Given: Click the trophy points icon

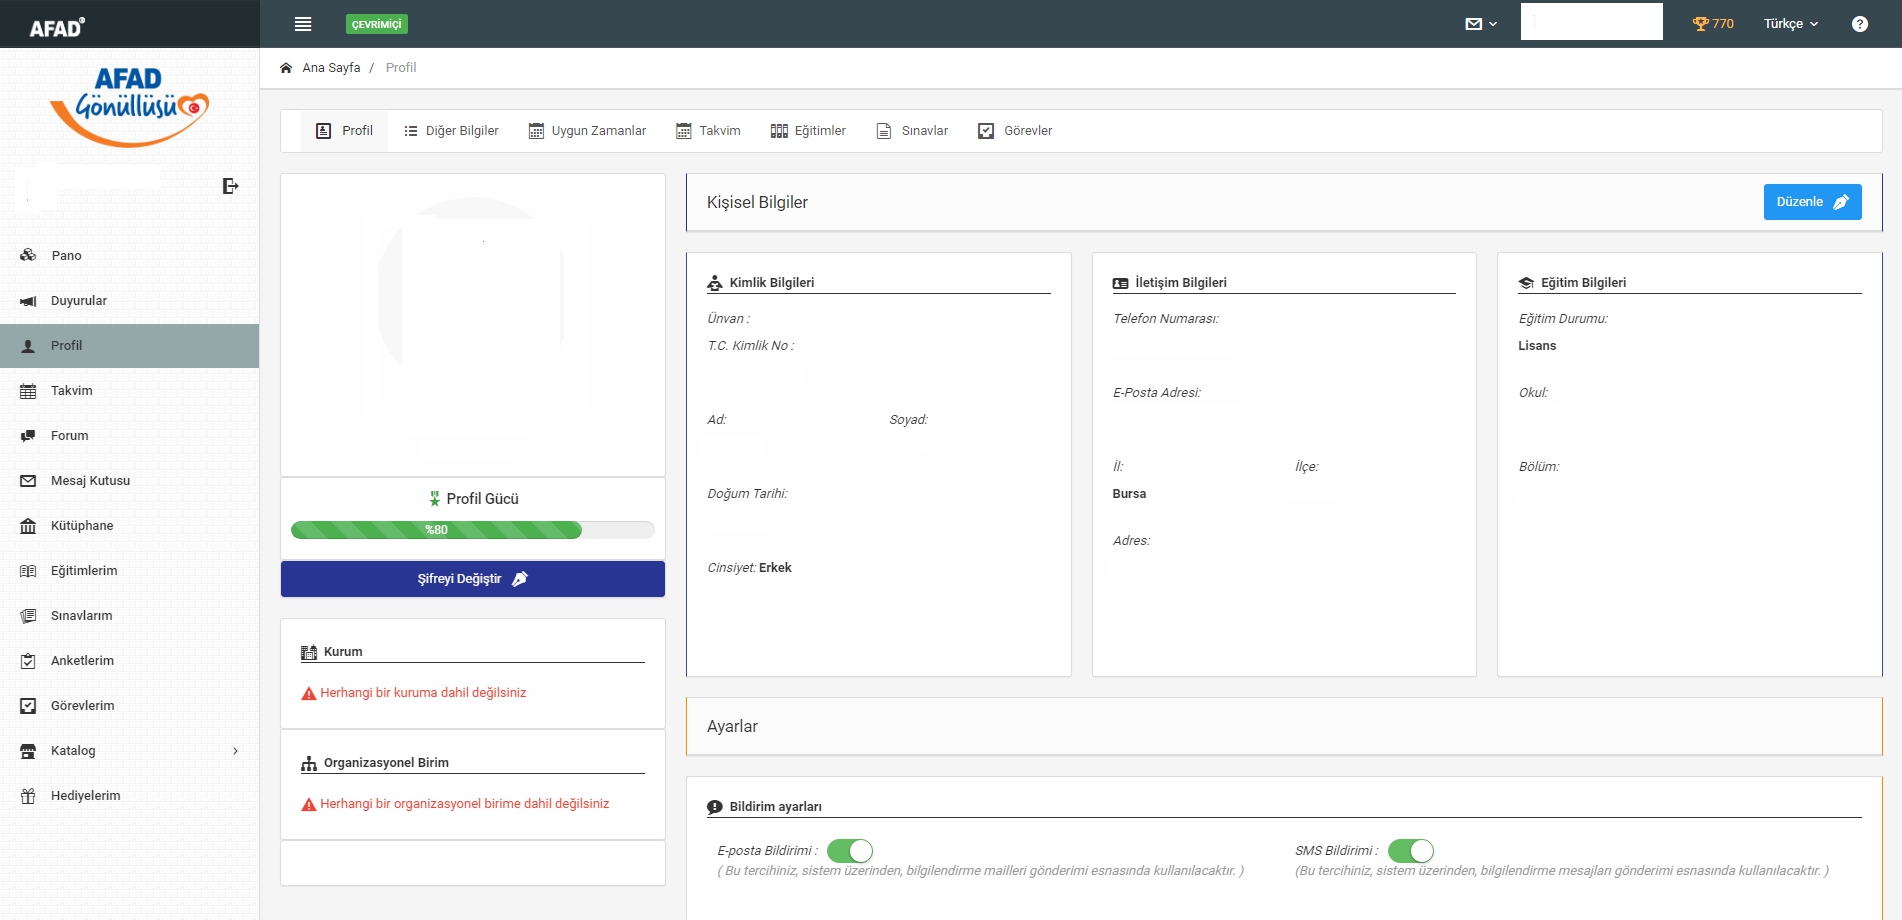Looking at the screenshot, I should 1700,24.
